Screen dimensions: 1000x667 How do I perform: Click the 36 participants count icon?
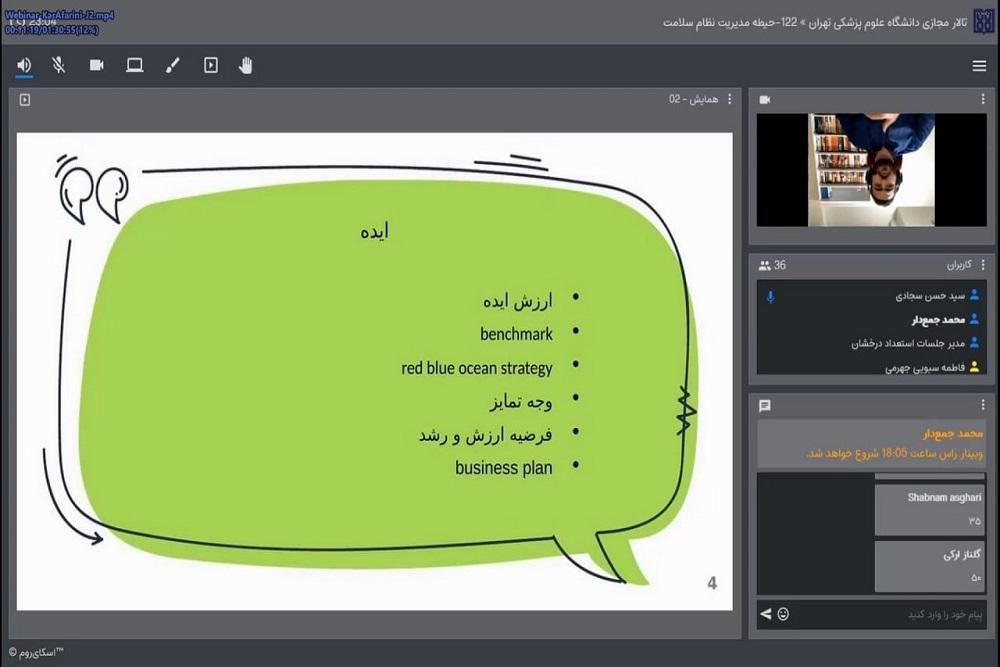(765, 265)
